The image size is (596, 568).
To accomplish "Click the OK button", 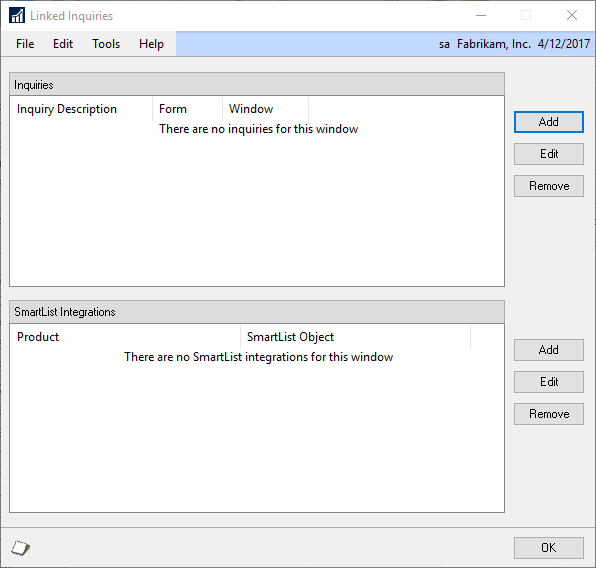I will coord(548,548).
